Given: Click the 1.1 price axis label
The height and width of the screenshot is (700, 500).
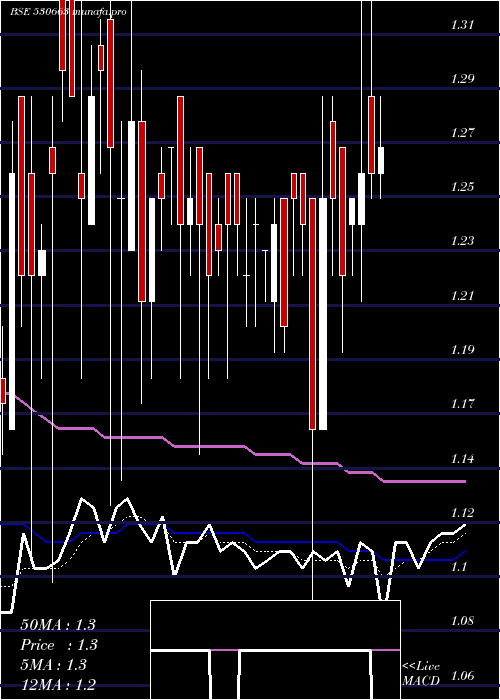Looking at the screenshot, I should (x=459, y=567).
